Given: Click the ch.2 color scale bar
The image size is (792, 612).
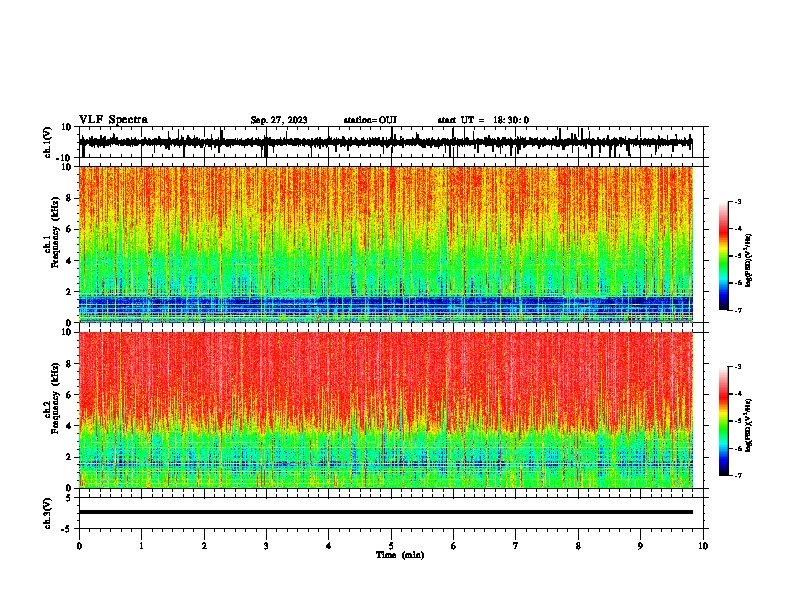Looking at the screenshot, I should pyautogui.click(x=723, y=421).
